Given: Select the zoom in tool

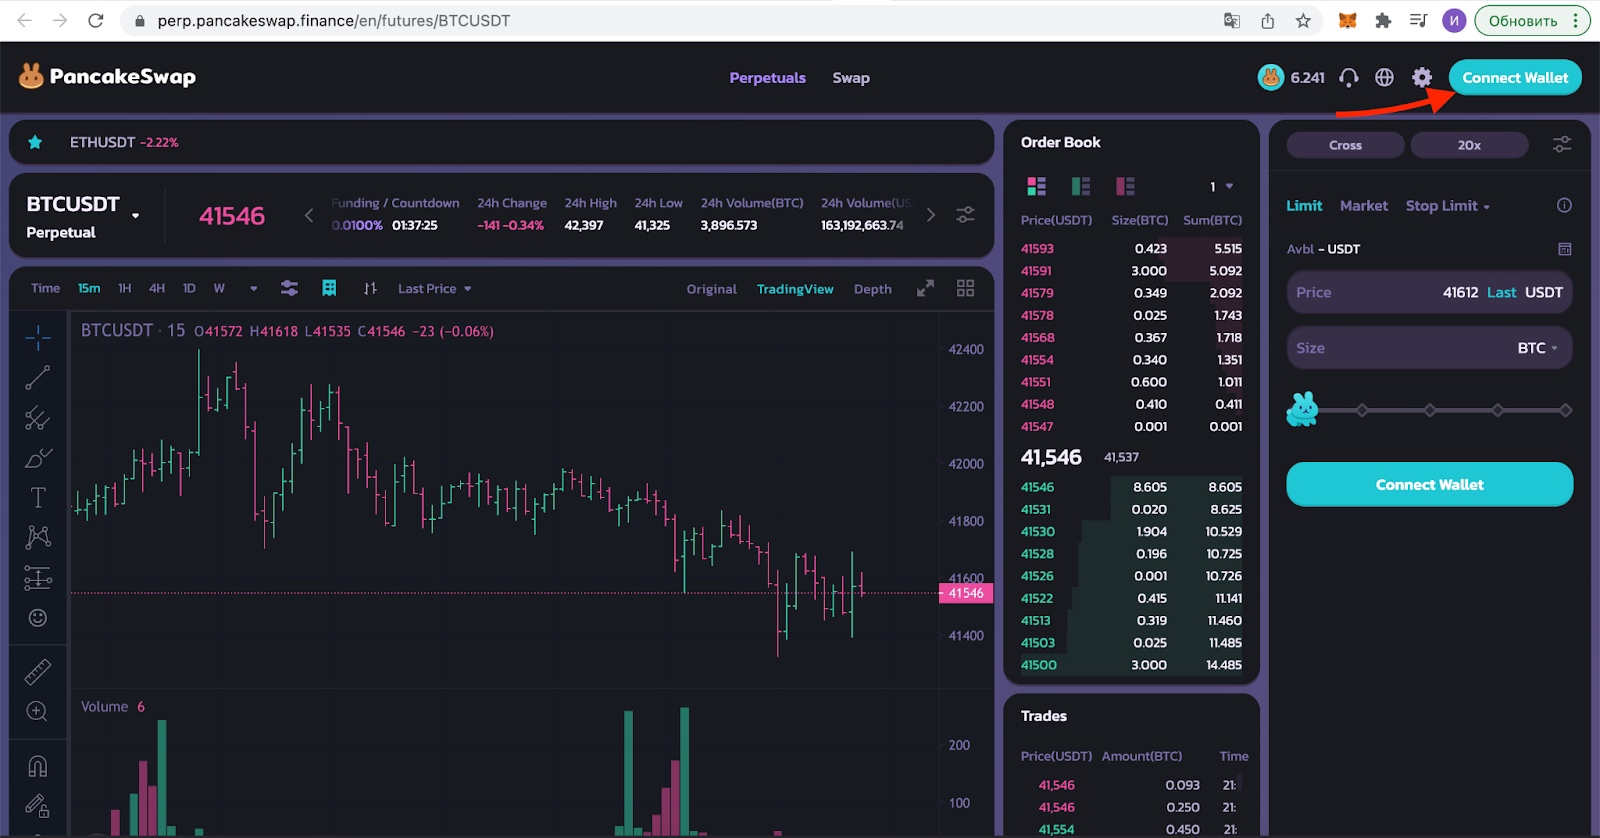Looking at the screenshot, I should click(x=38, y=712).
